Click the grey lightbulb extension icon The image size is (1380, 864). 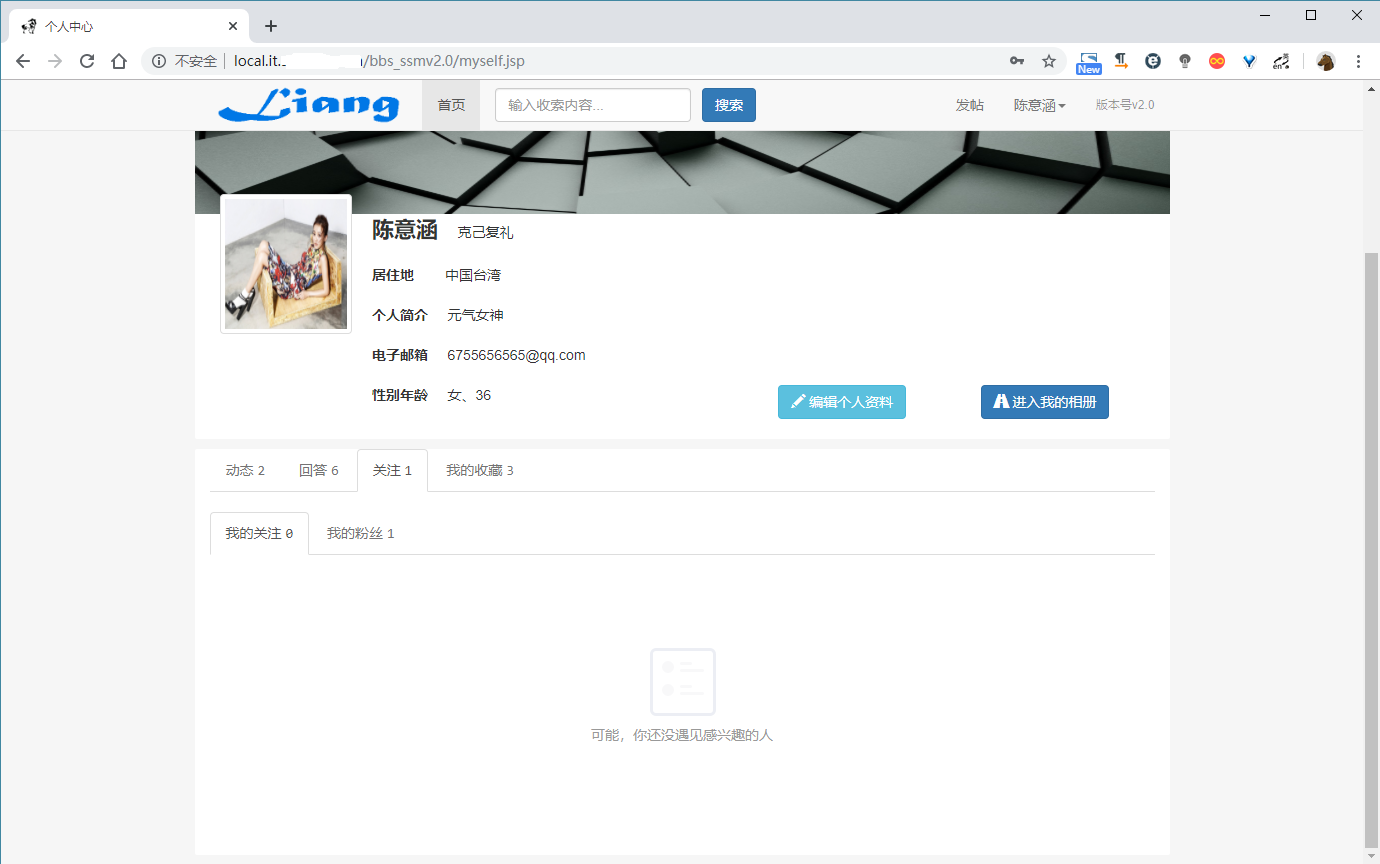pyautogui.click(x=1185, y=61)
